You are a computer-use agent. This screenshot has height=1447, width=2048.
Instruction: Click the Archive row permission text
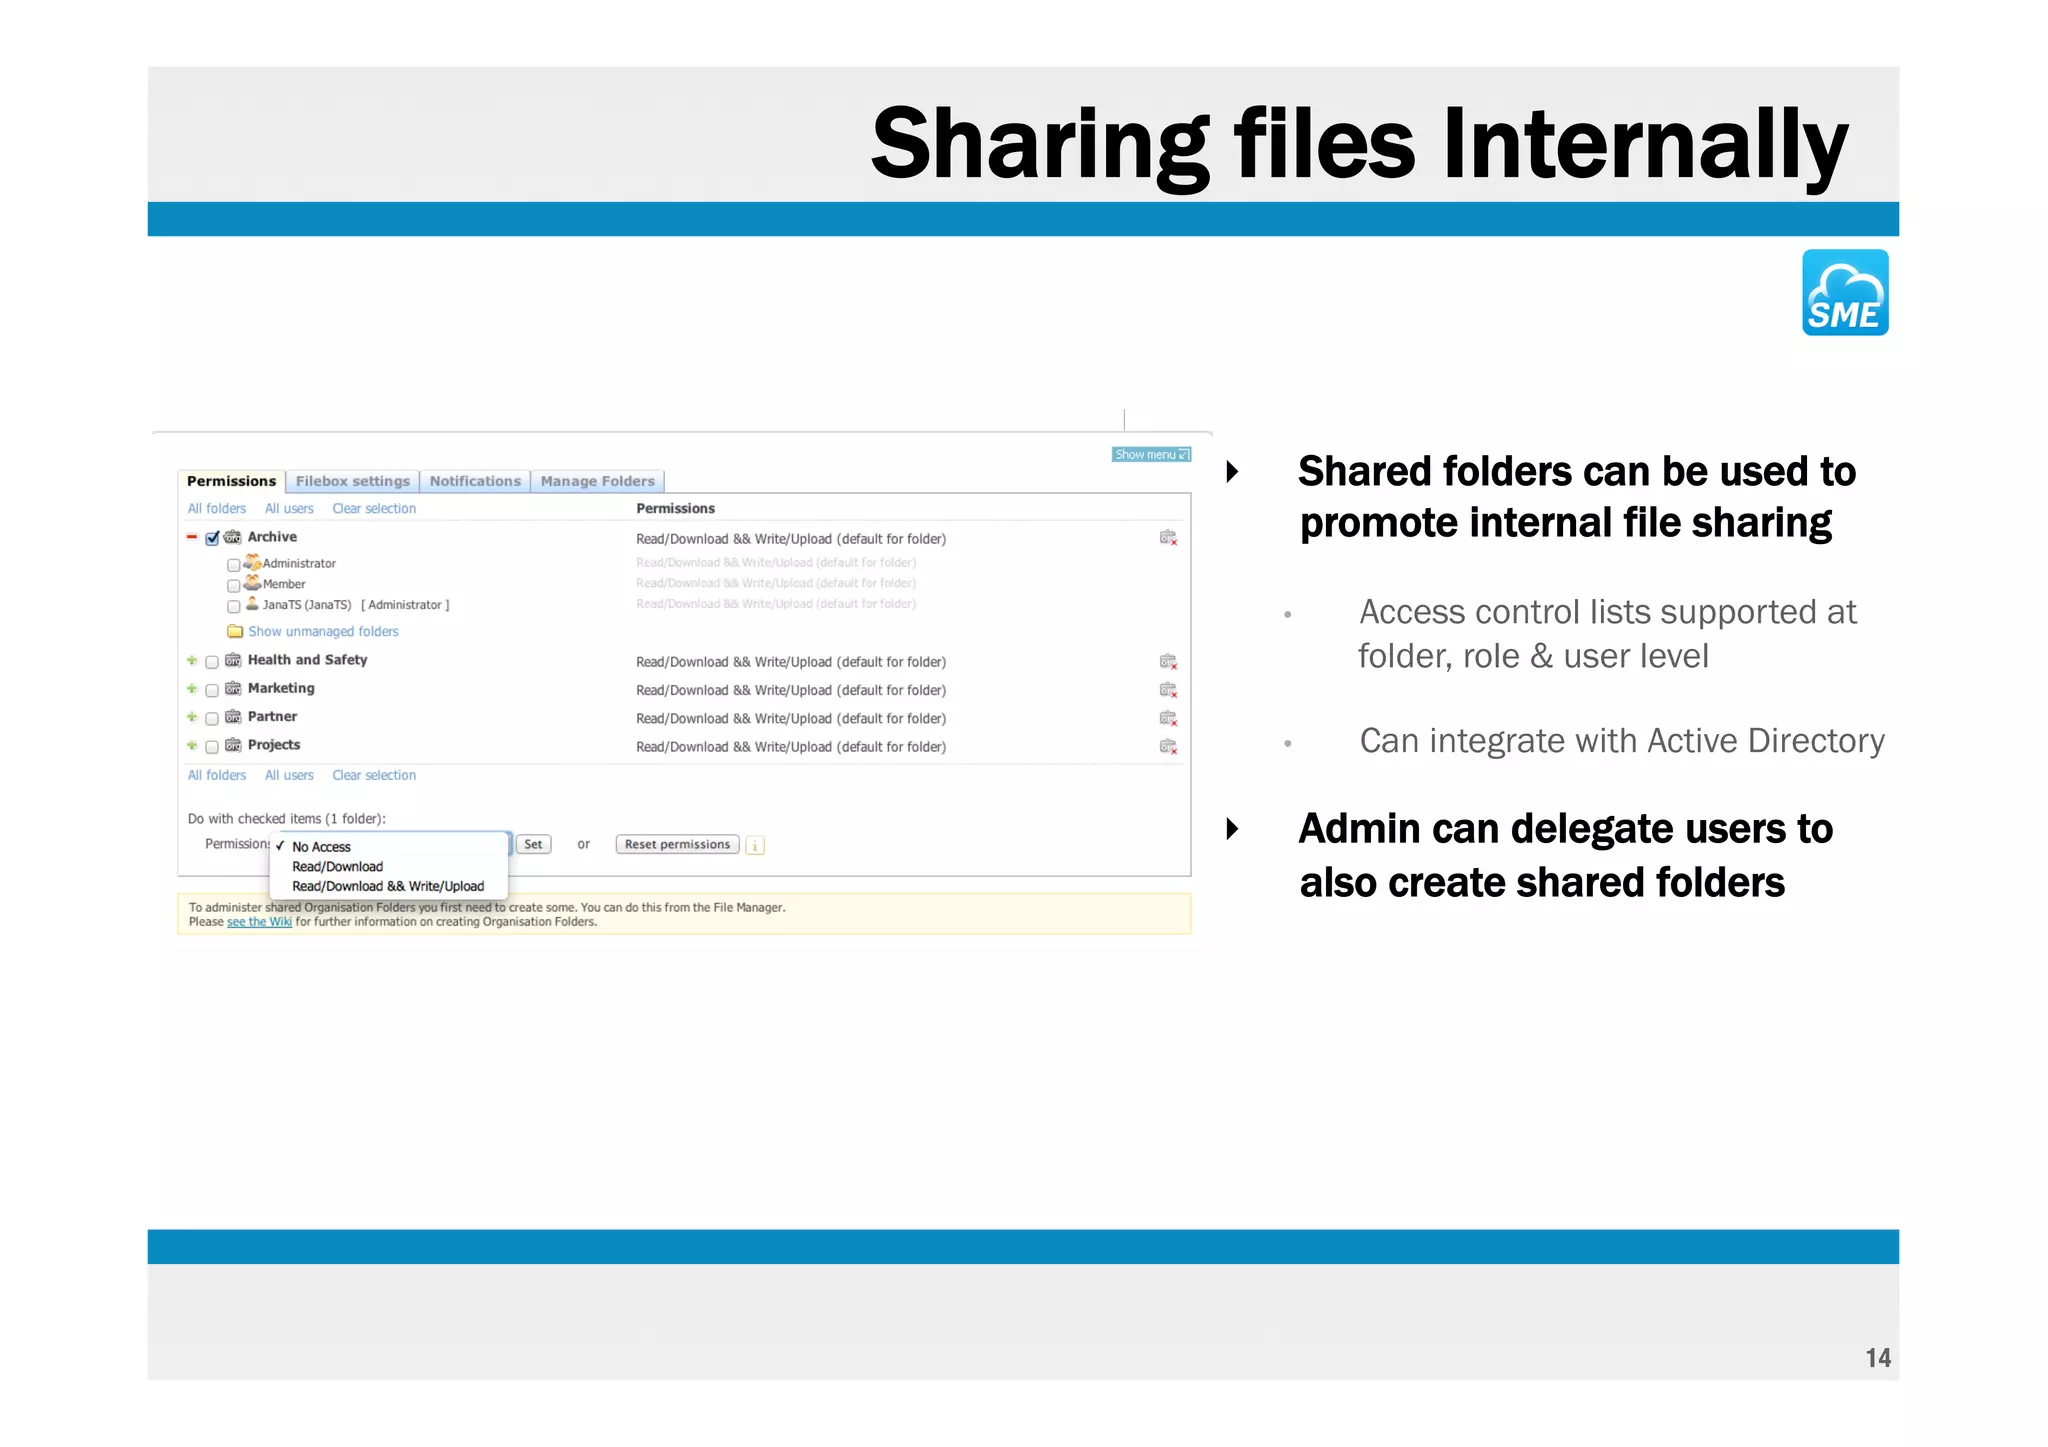pos(791,540)
